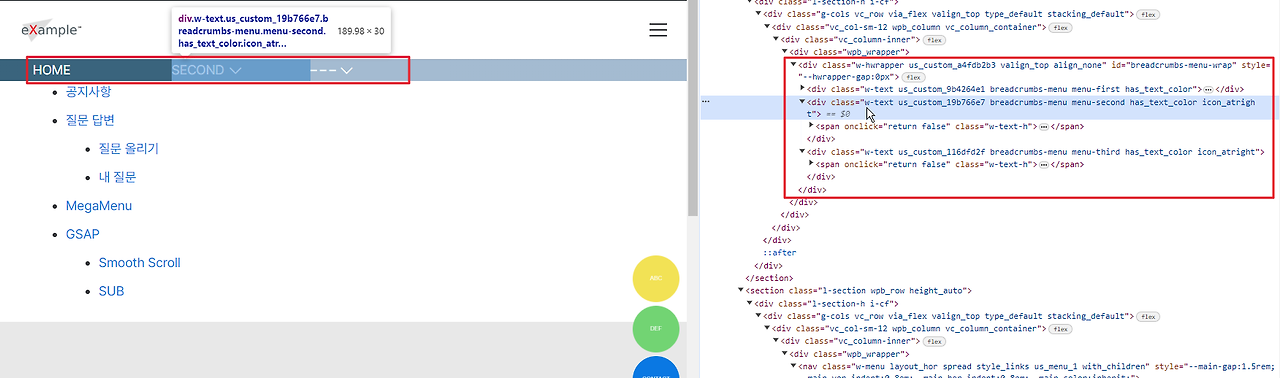The height and width of the screenshot is (378, 1280).
Task: Open the 공지사항 link
Action: pos(89,92)
